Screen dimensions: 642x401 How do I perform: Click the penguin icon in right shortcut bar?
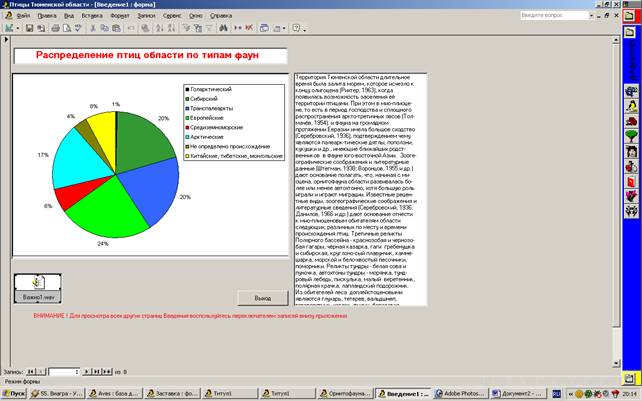(x=631, y=106)
